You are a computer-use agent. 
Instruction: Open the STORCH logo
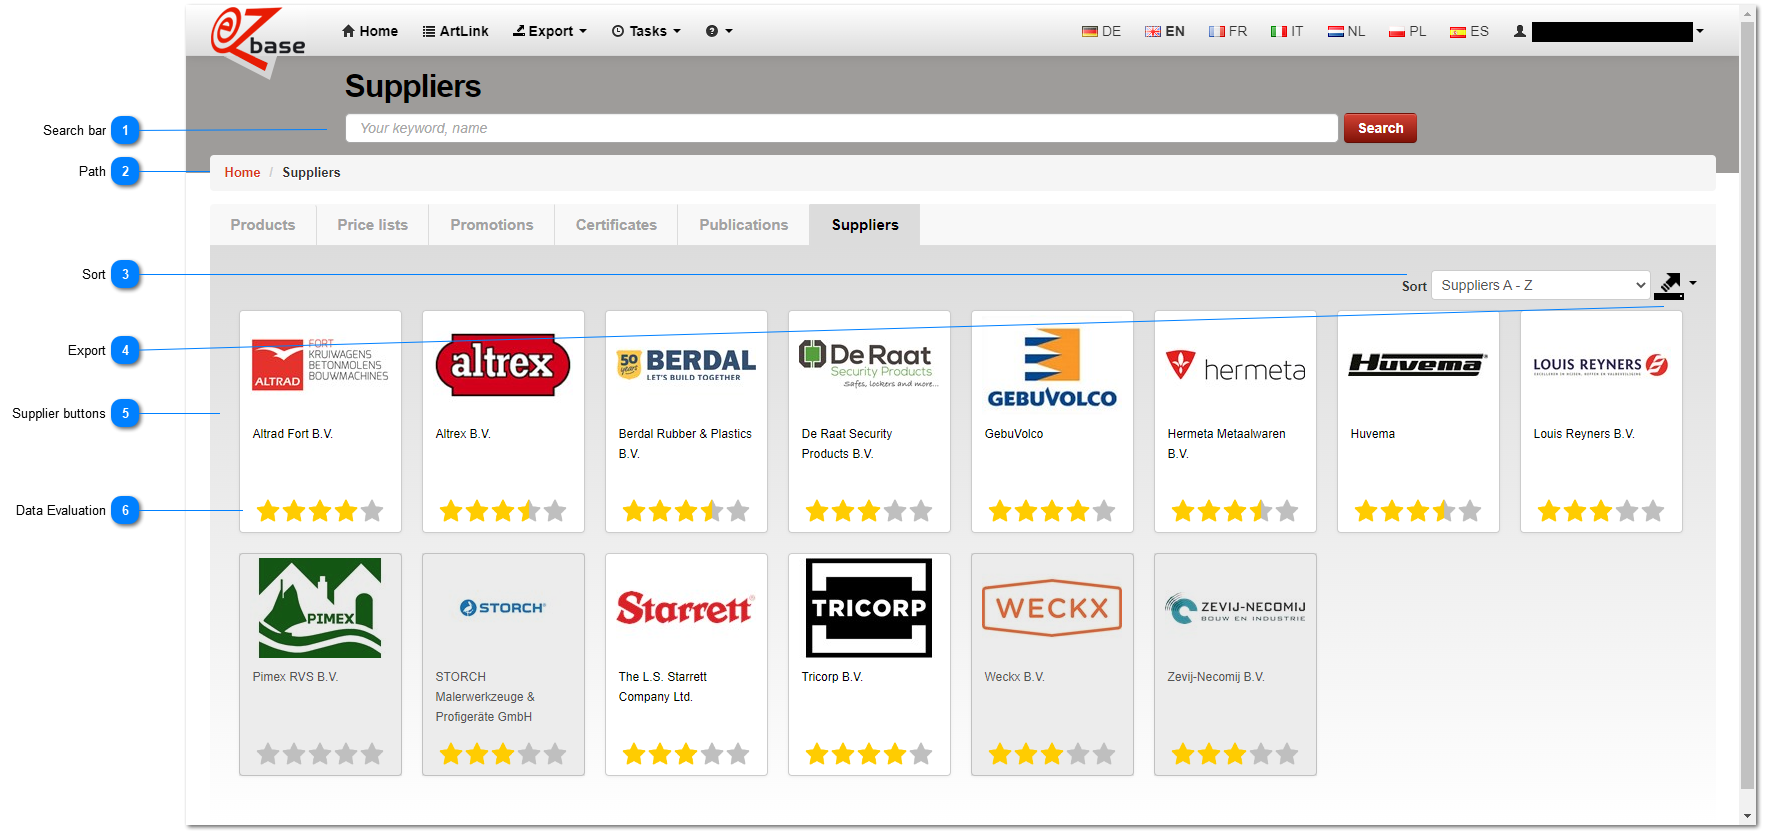tap(503, 608)
